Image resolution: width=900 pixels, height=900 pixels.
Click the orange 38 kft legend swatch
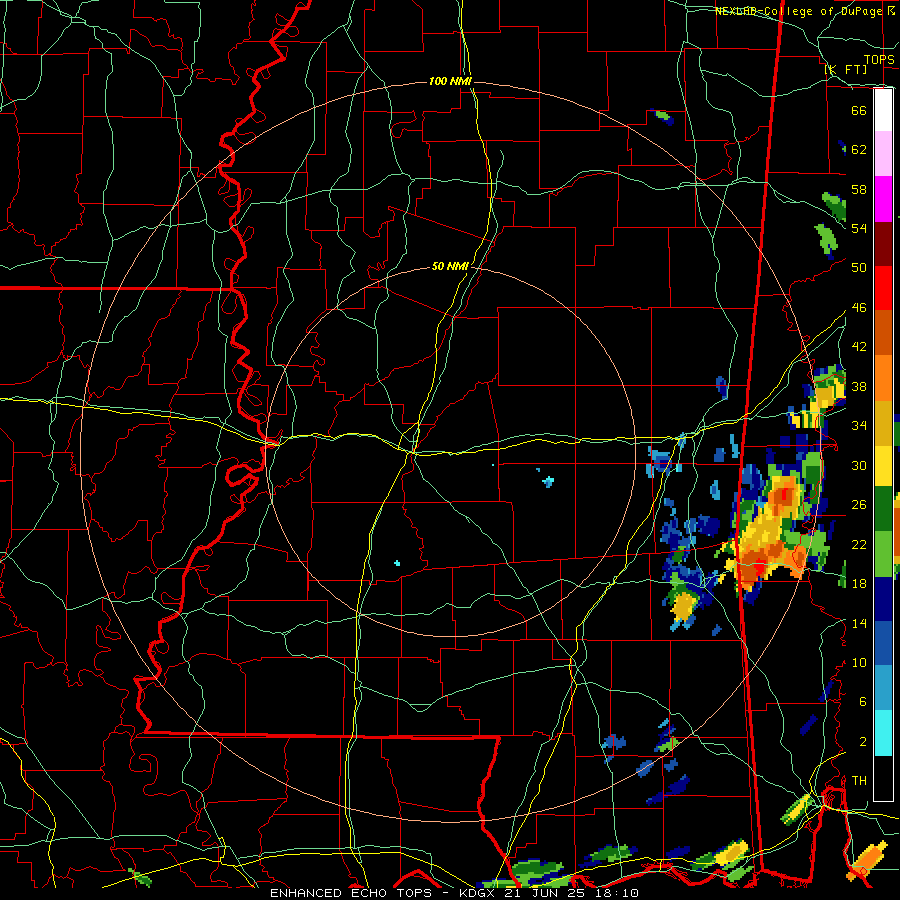pyautogui.click(x=883, y=378)
